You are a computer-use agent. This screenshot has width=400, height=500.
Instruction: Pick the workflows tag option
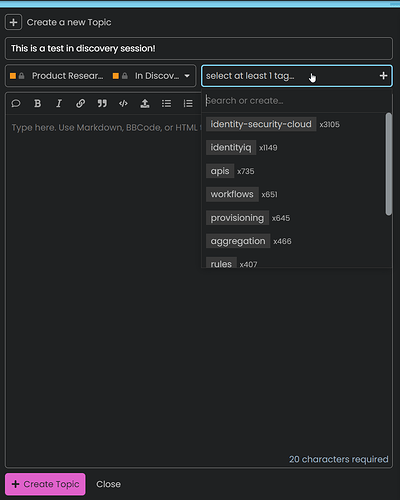[232, 194]
